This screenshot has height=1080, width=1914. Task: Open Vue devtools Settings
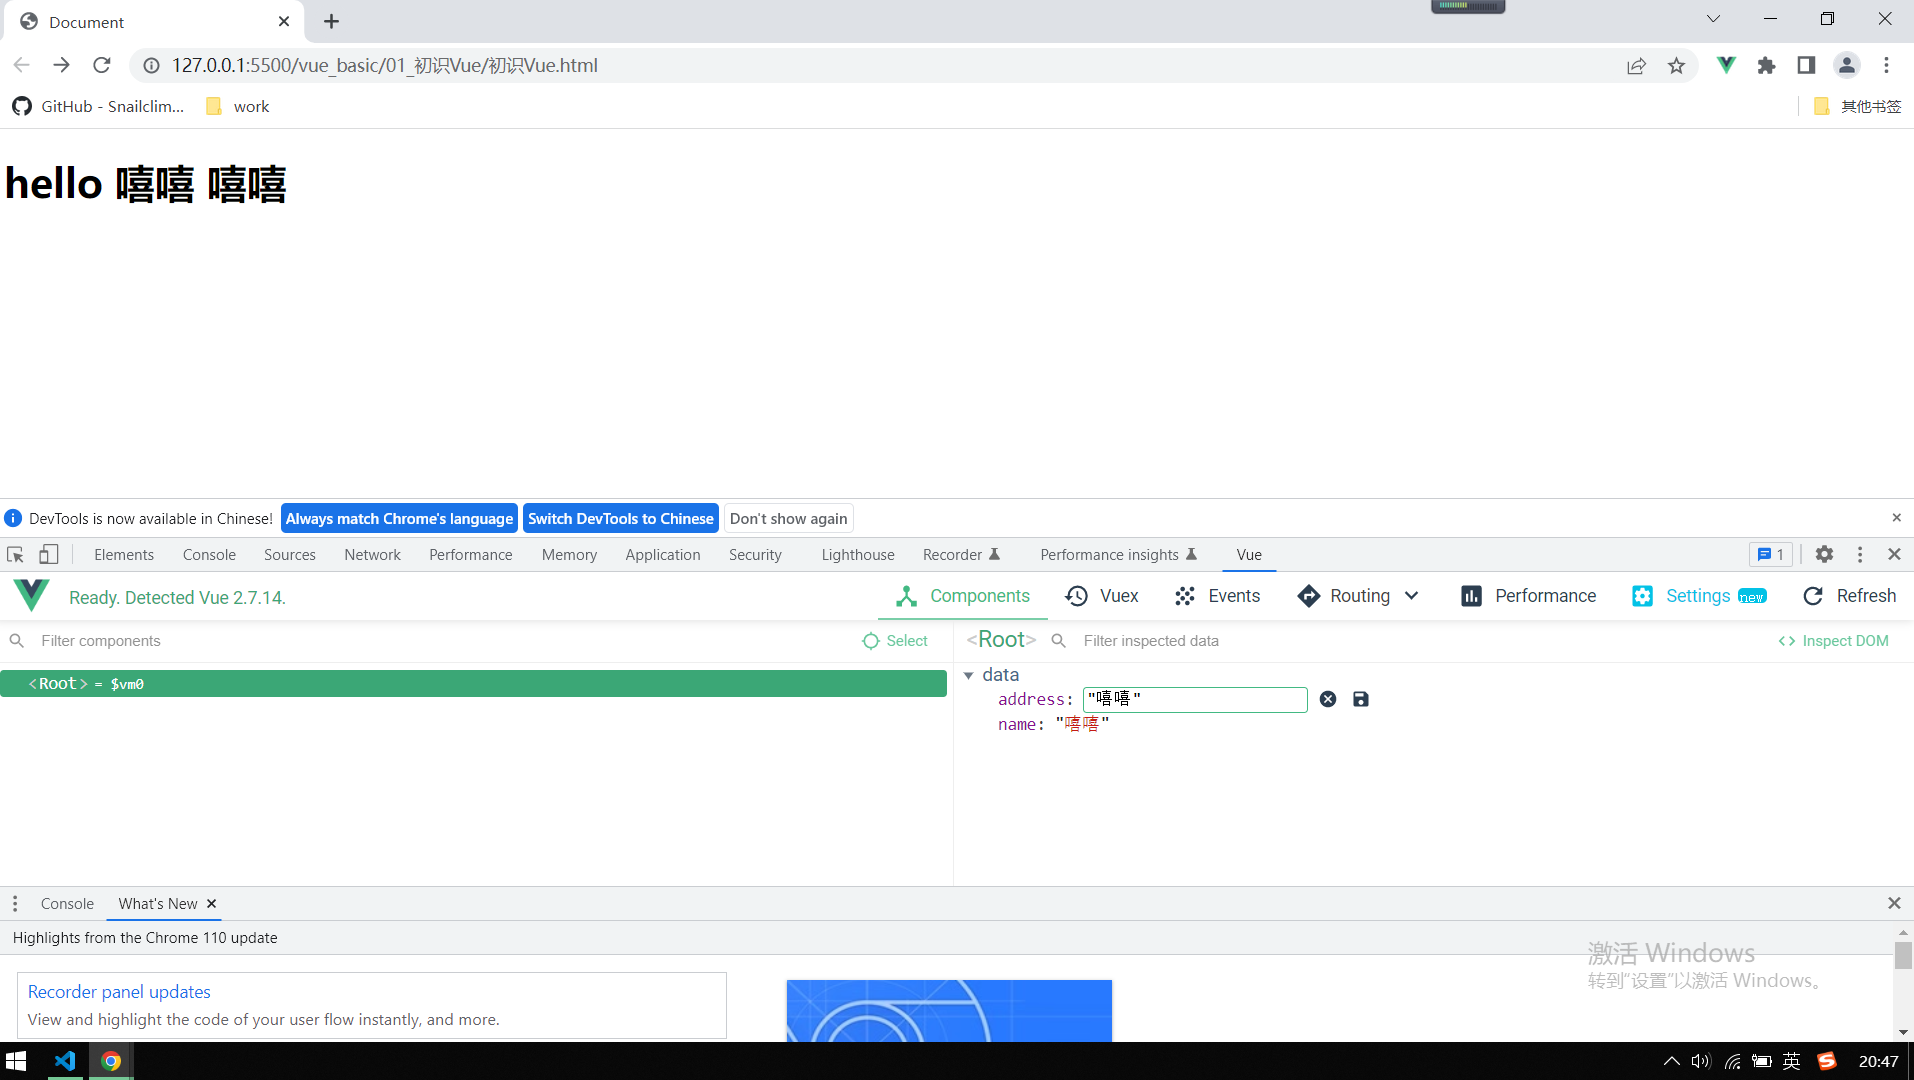click(x=1699, y=596)
